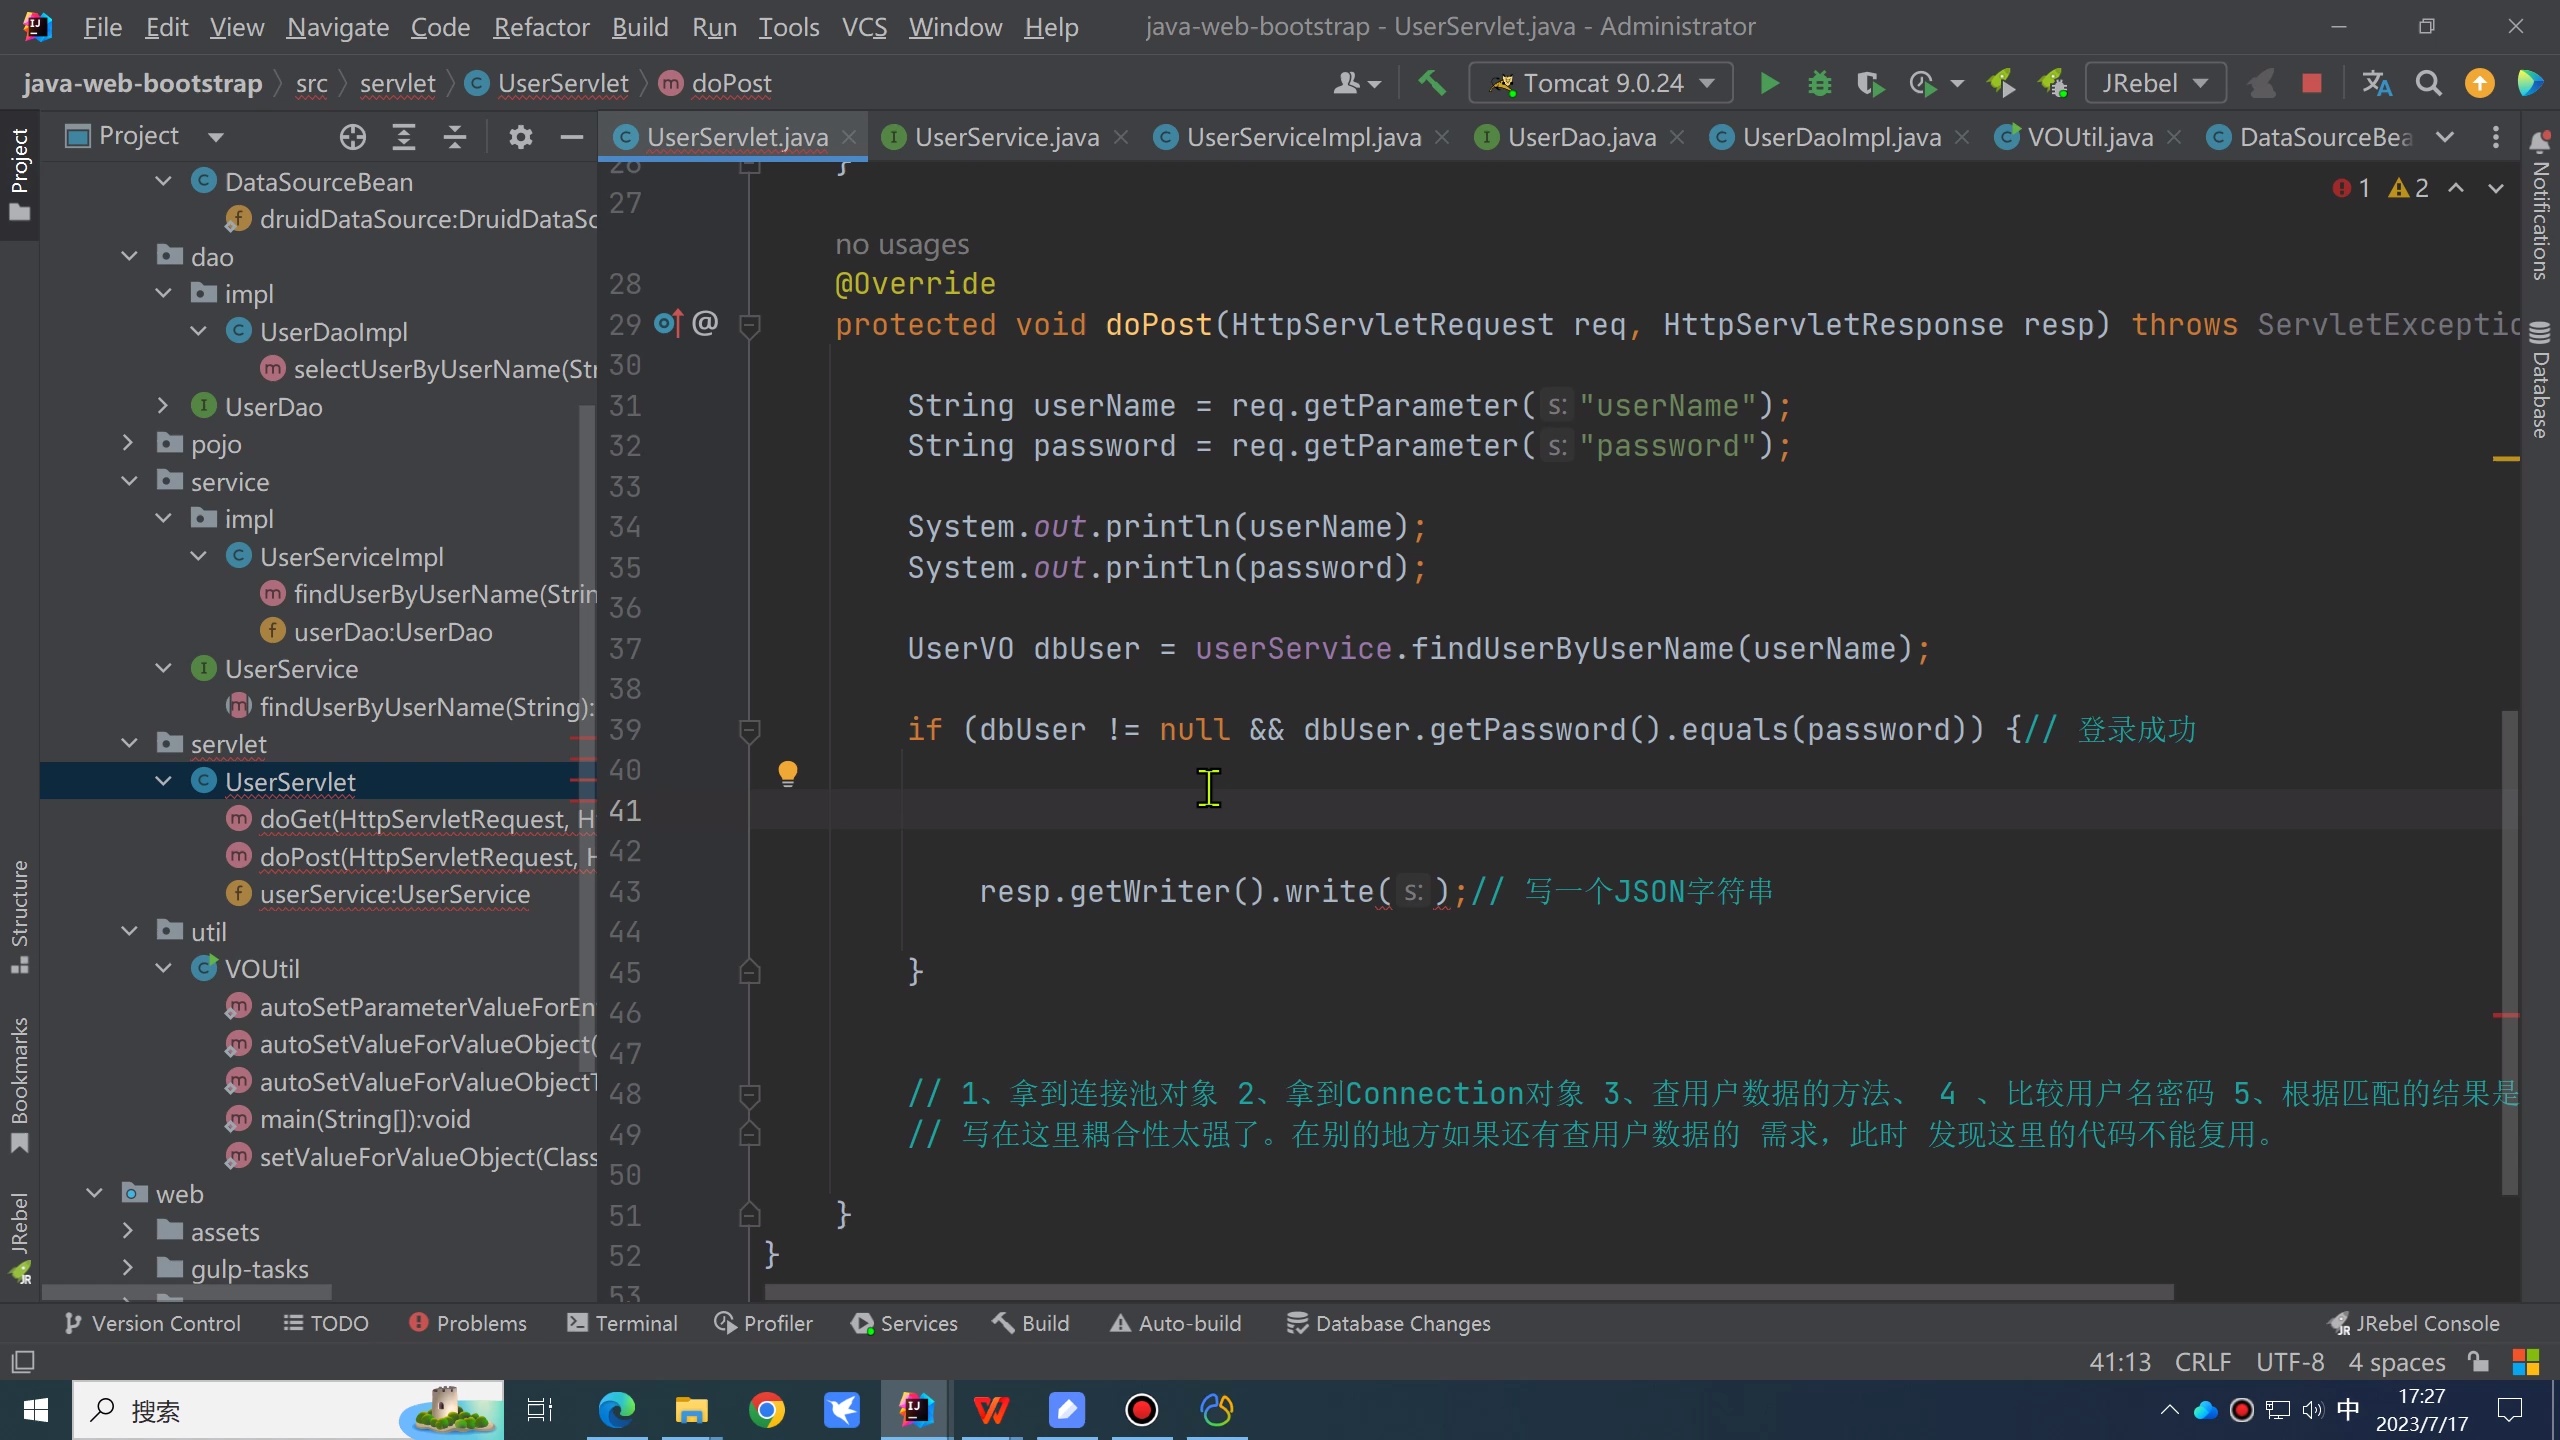Click the red Stop button
Image resolution: width=2560 pixels, height=1440 pixels.
tap(2311, 83)
